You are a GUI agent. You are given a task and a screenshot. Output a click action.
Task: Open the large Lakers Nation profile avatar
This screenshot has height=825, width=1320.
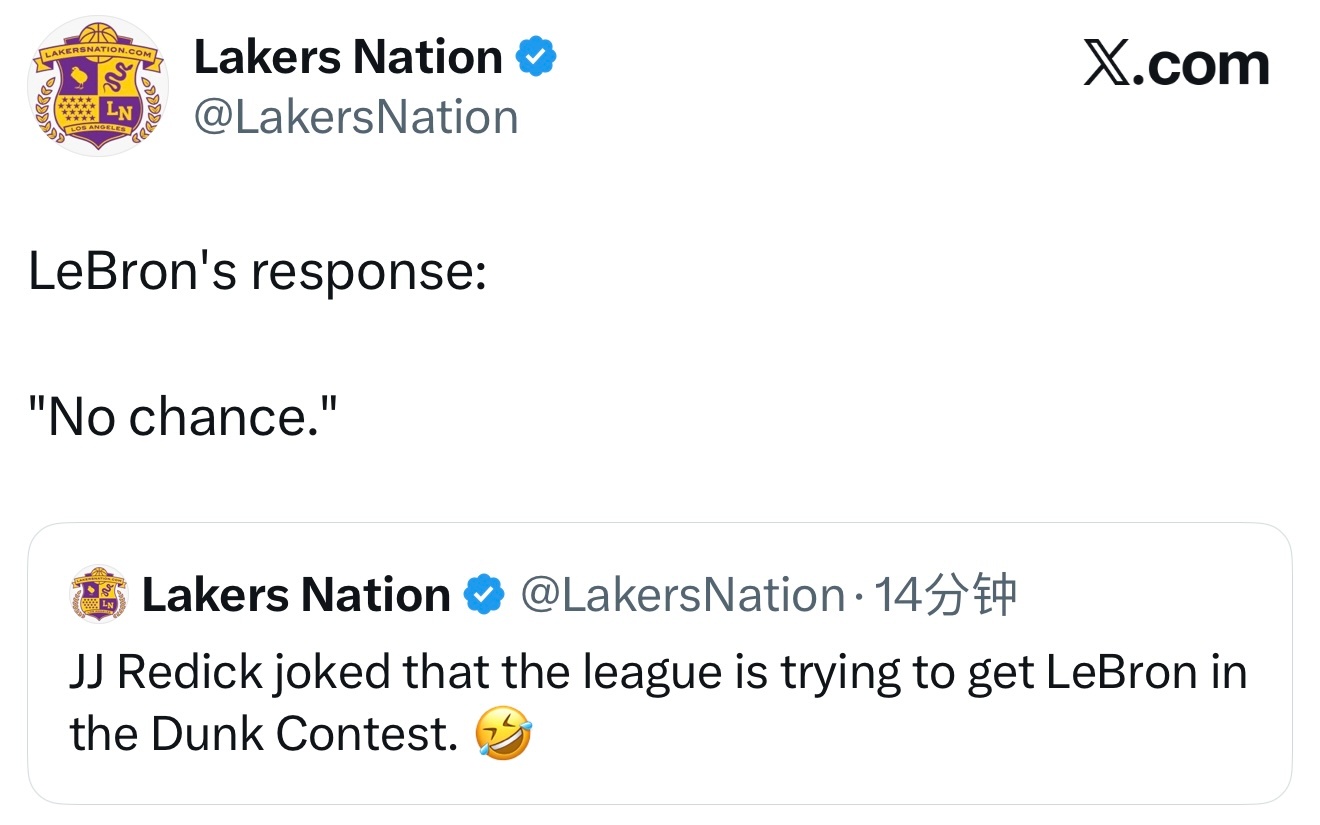(98, 86)
